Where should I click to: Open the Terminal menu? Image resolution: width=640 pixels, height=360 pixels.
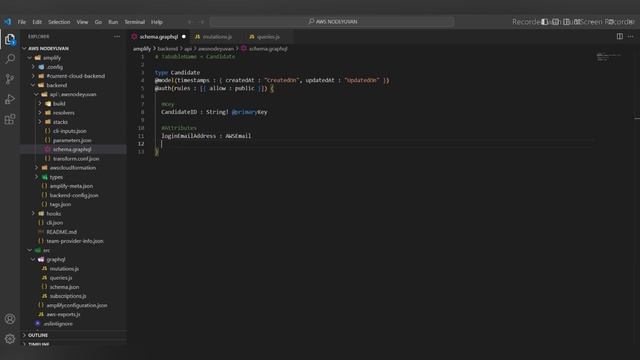(x=135, y=22)
